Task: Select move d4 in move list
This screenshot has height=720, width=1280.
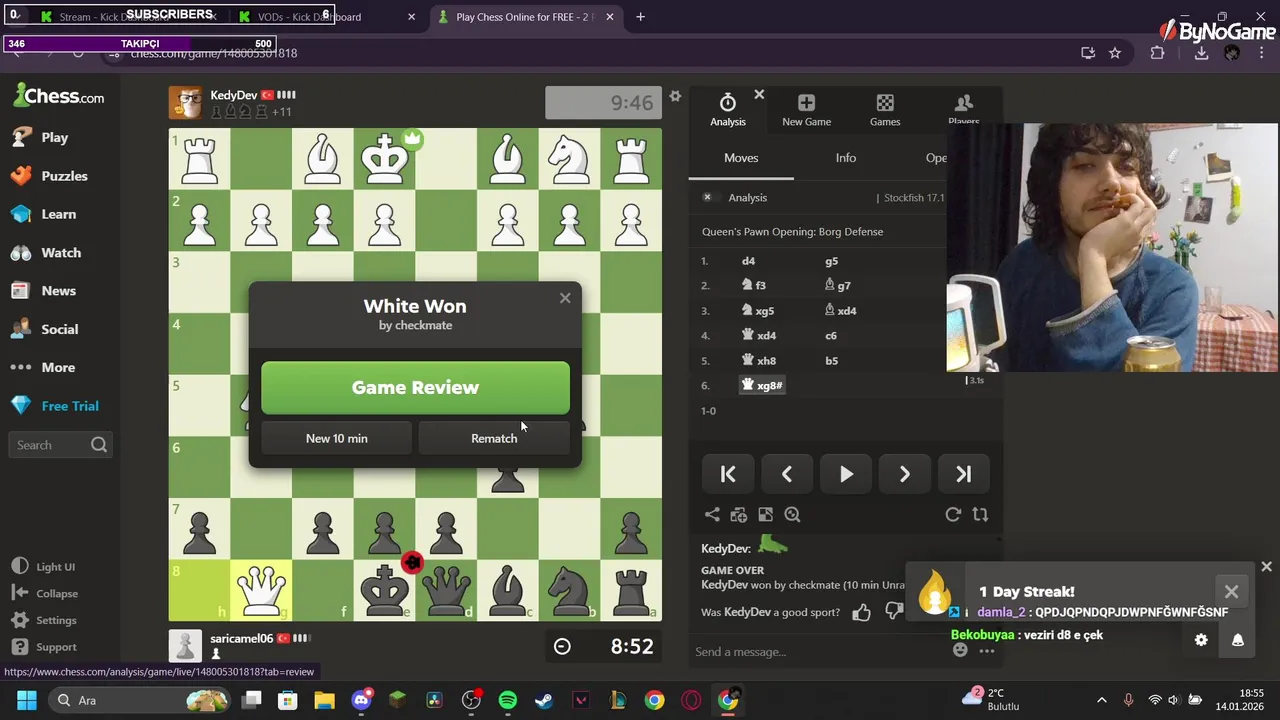Action: pos(748,261)
